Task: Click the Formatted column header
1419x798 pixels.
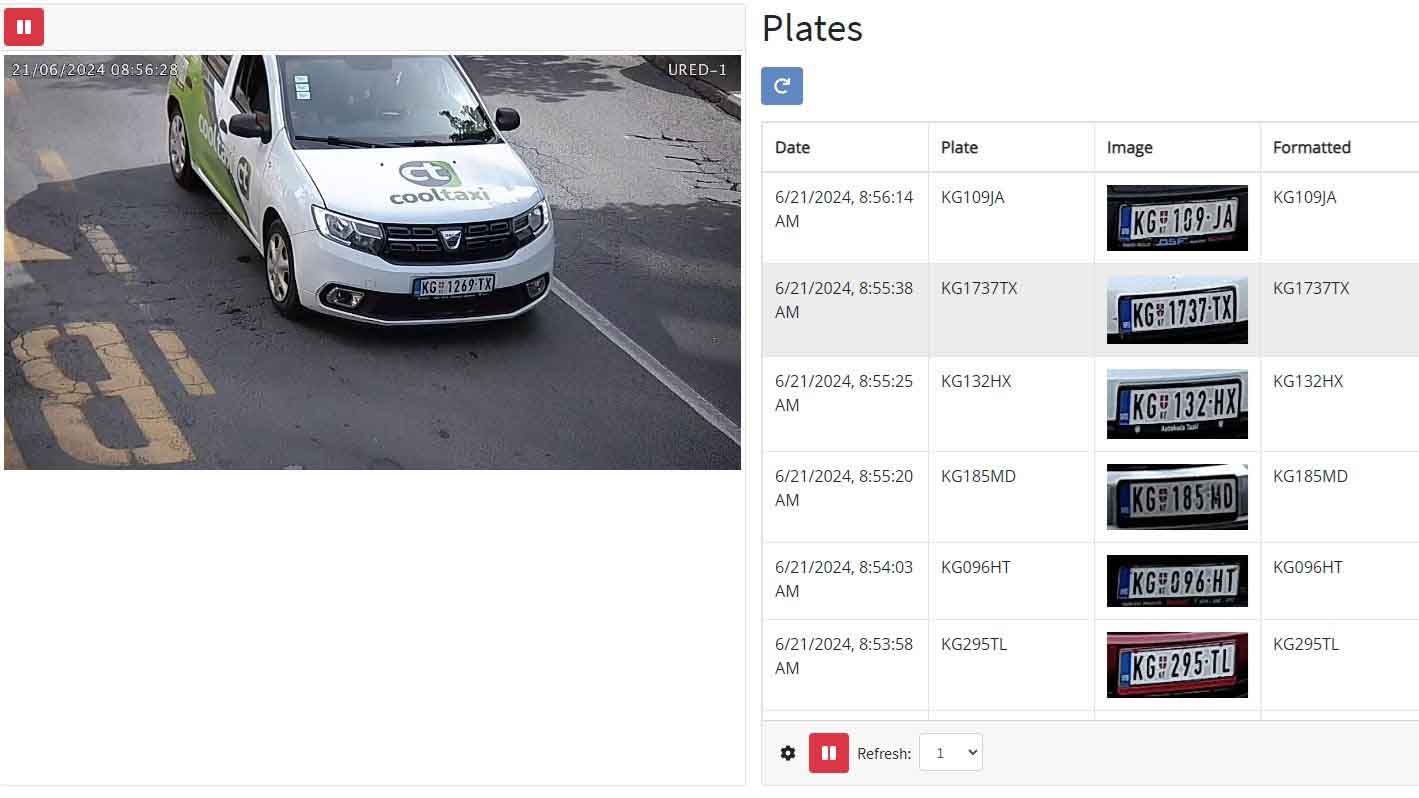Action: click(x=1312, y=147)
